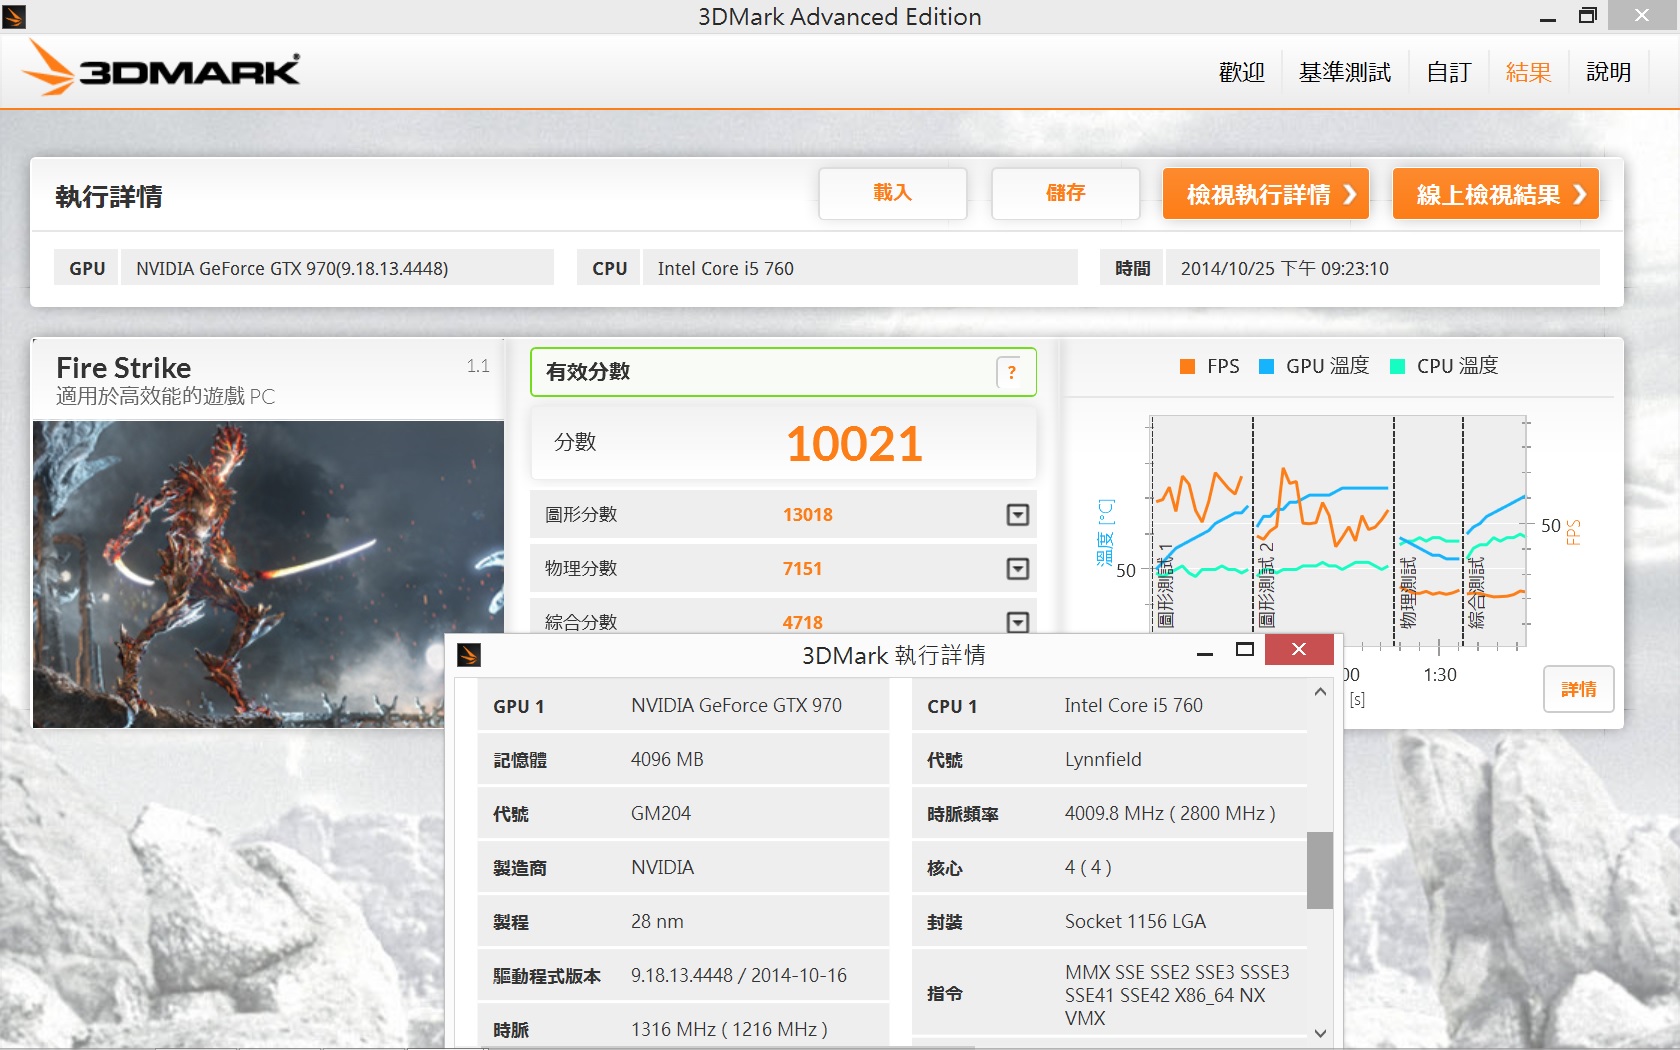Close the 3DMark 執行詳情 dialog
The image size is (1680, 1050).
(x=1299, y=650)
